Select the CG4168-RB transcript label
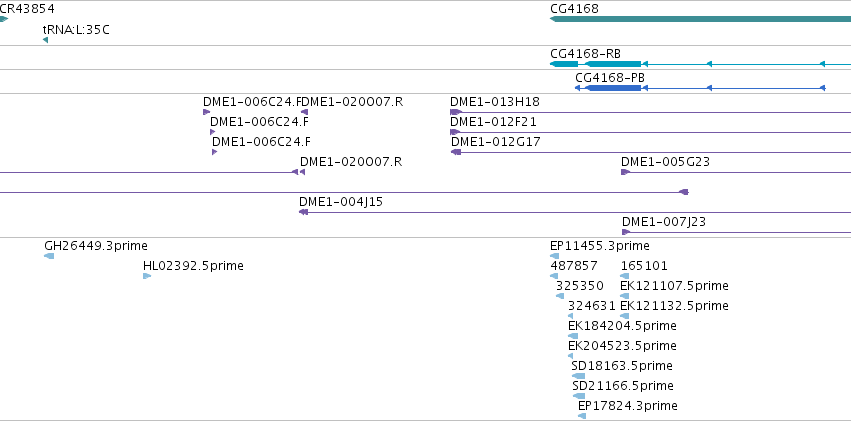 586,54
